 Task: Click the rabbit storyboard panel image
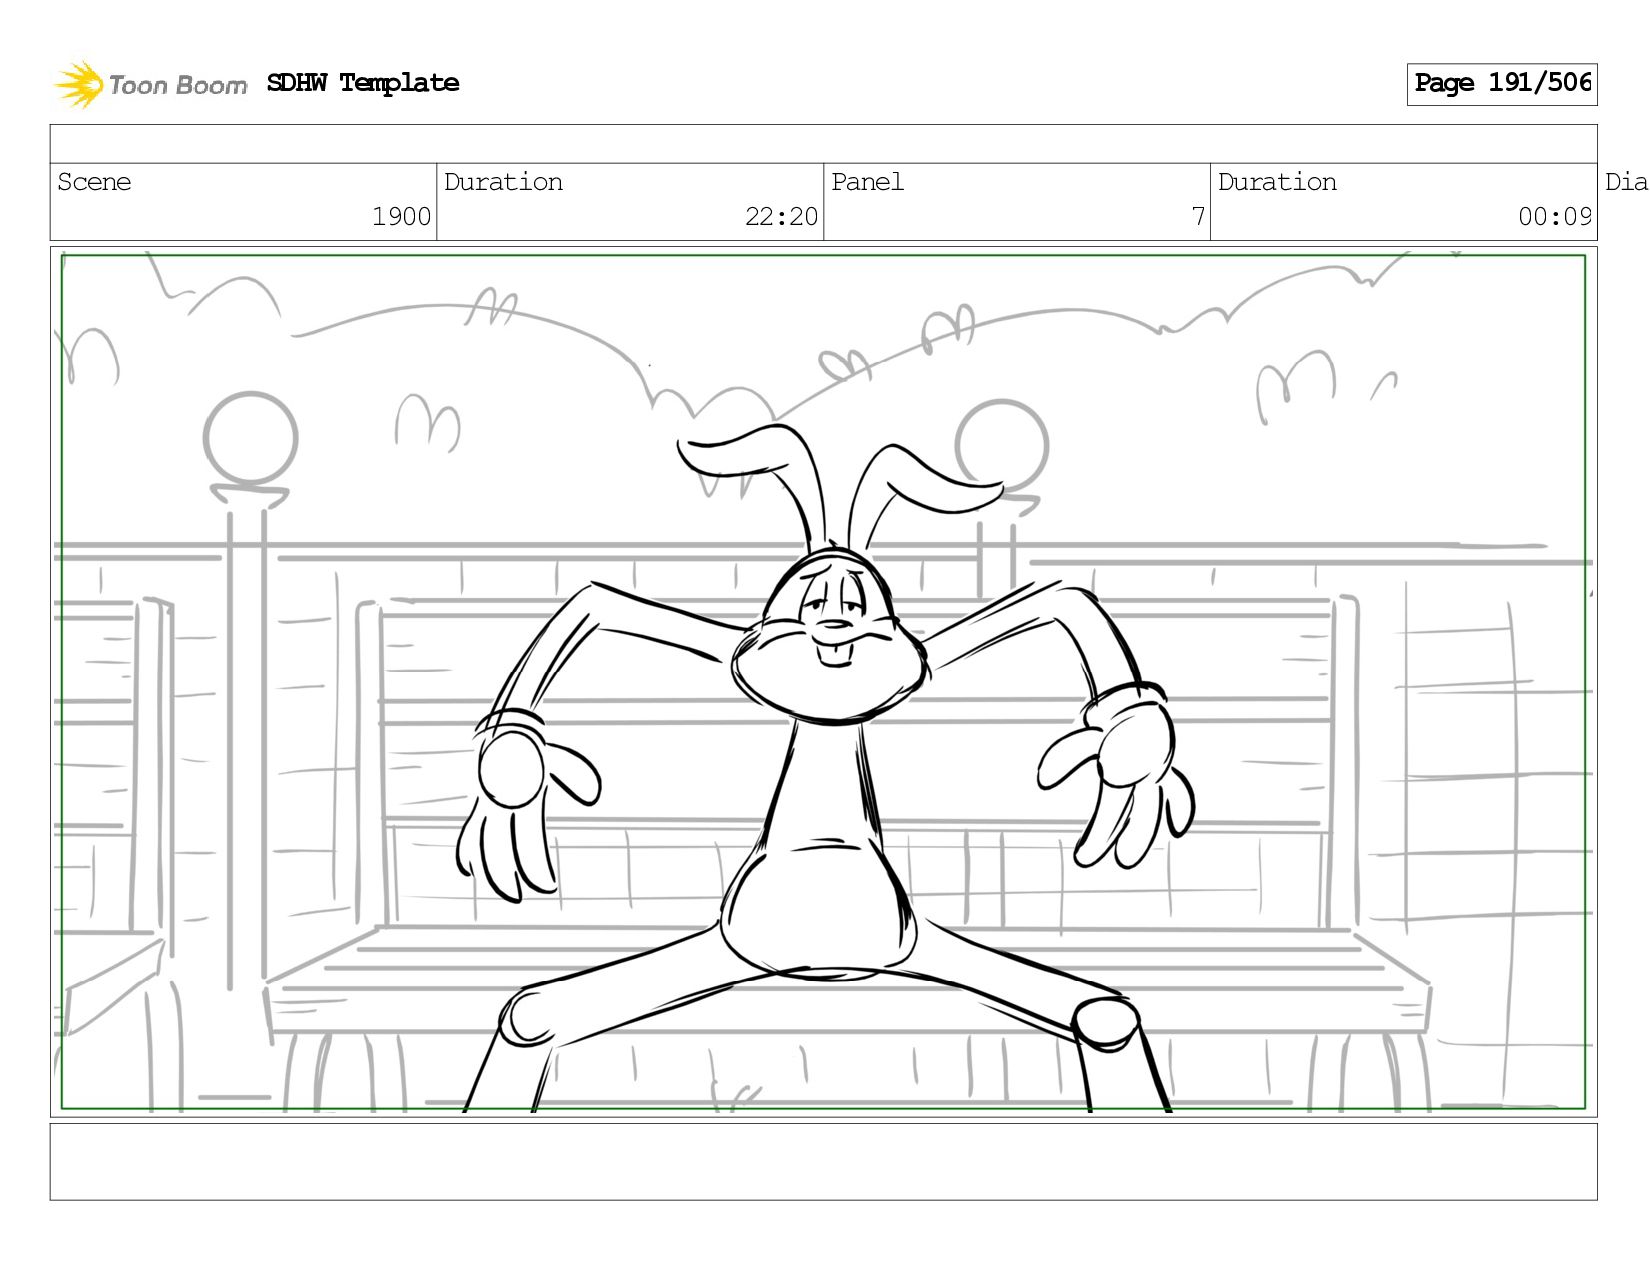click(824, 682)
